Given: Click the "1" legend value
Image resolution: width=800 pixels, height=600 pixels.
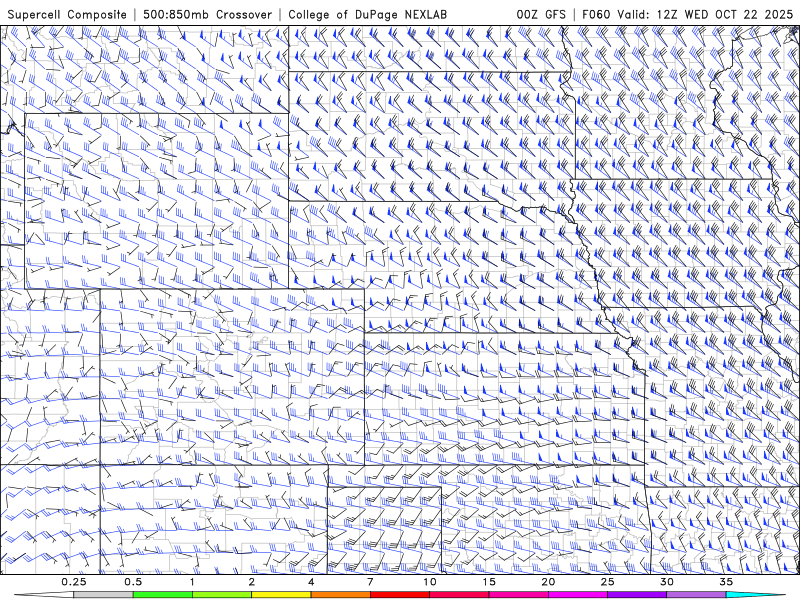Looking at the screenshot, I should pos(192,582).
